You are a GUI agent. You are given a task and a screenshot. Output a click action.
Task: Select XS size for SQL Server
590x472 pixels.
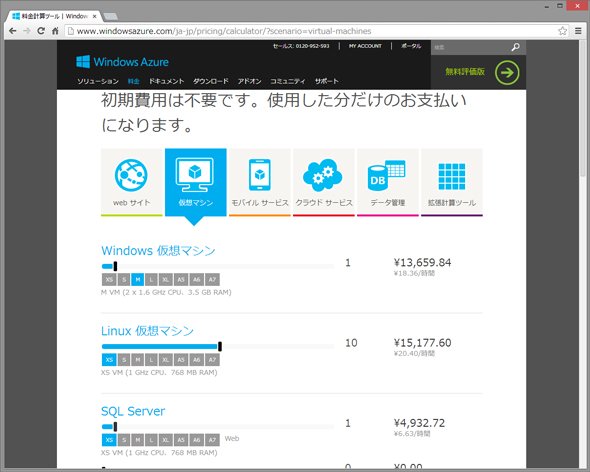tap(109, 440)
